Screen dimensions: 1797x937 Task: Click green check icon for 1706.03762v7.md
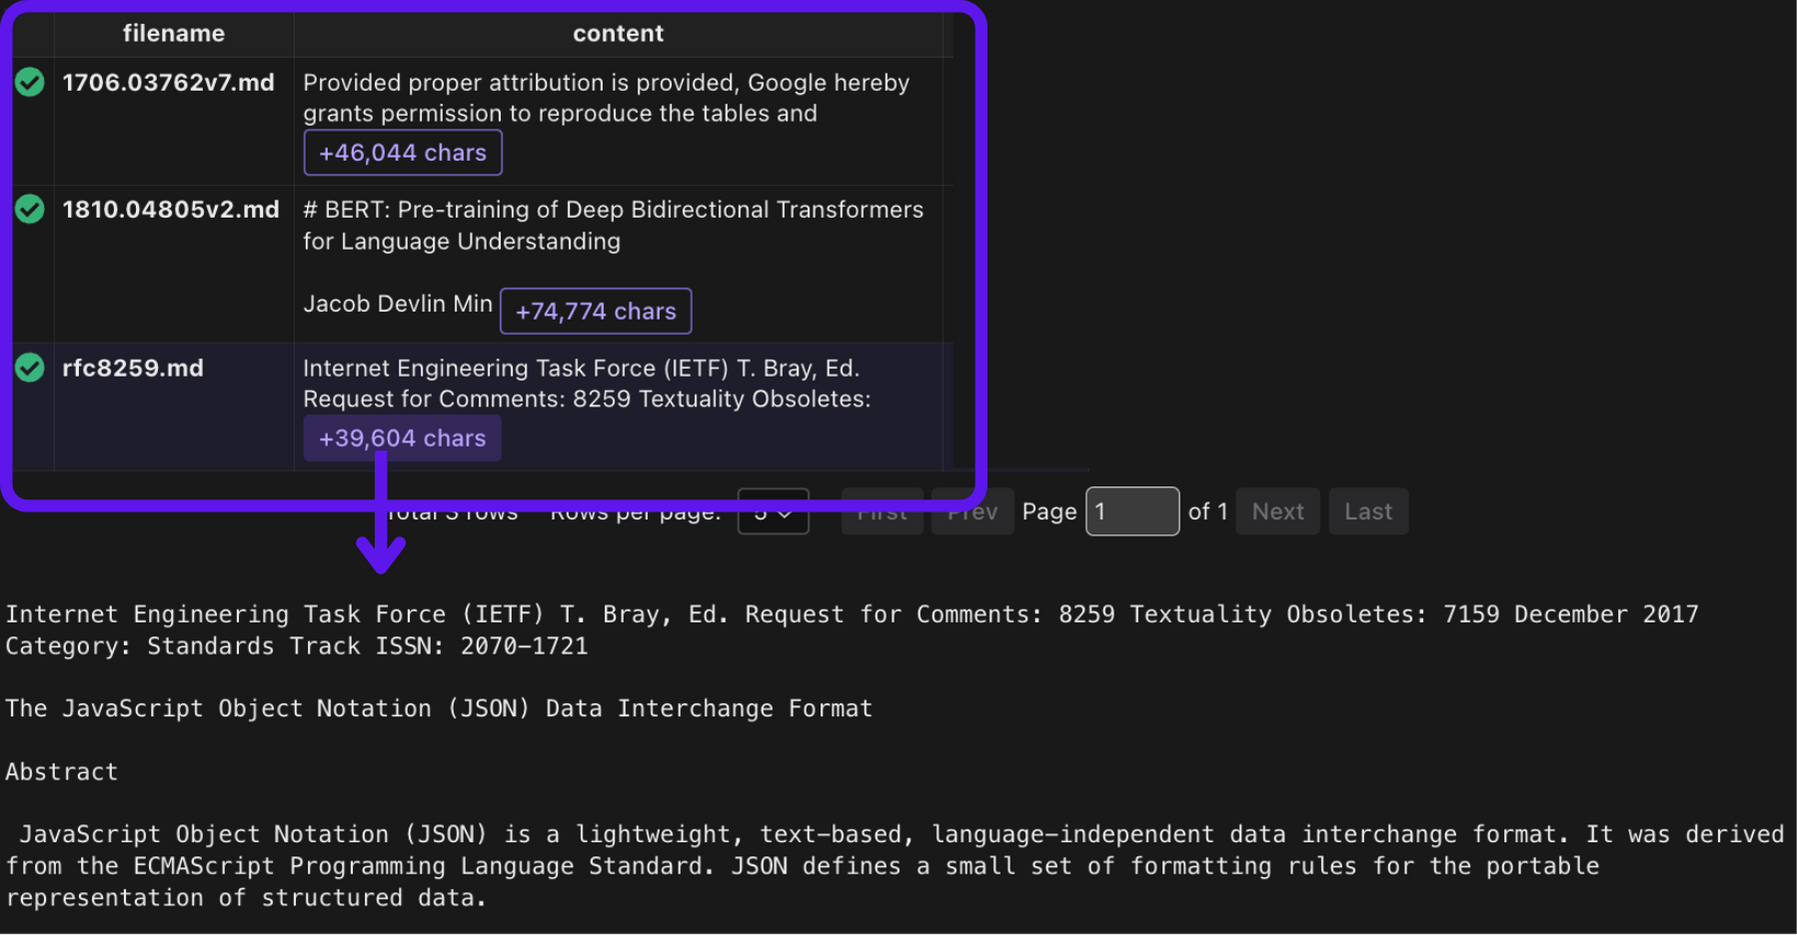[x=30, y=82]
